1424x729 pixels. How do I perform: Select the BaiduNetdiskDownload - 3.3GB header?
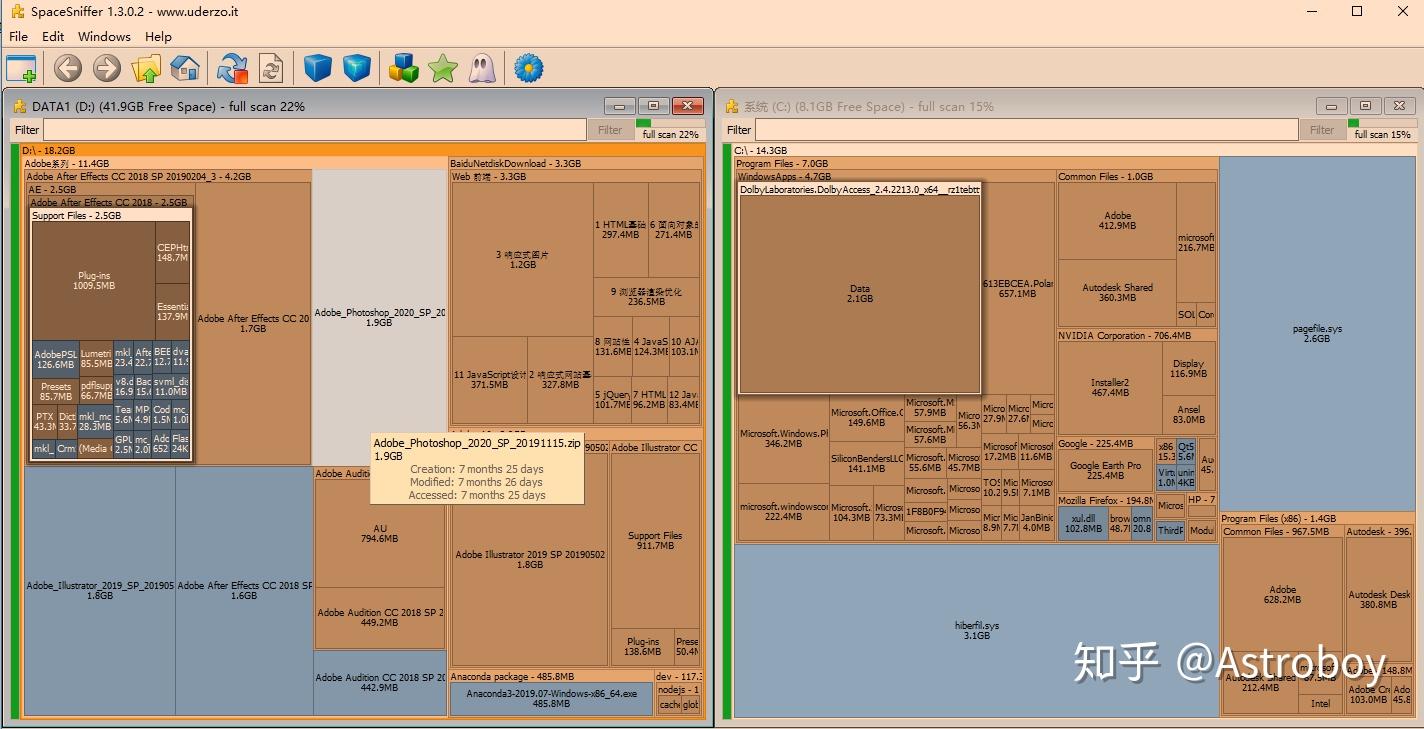point(576,163)
